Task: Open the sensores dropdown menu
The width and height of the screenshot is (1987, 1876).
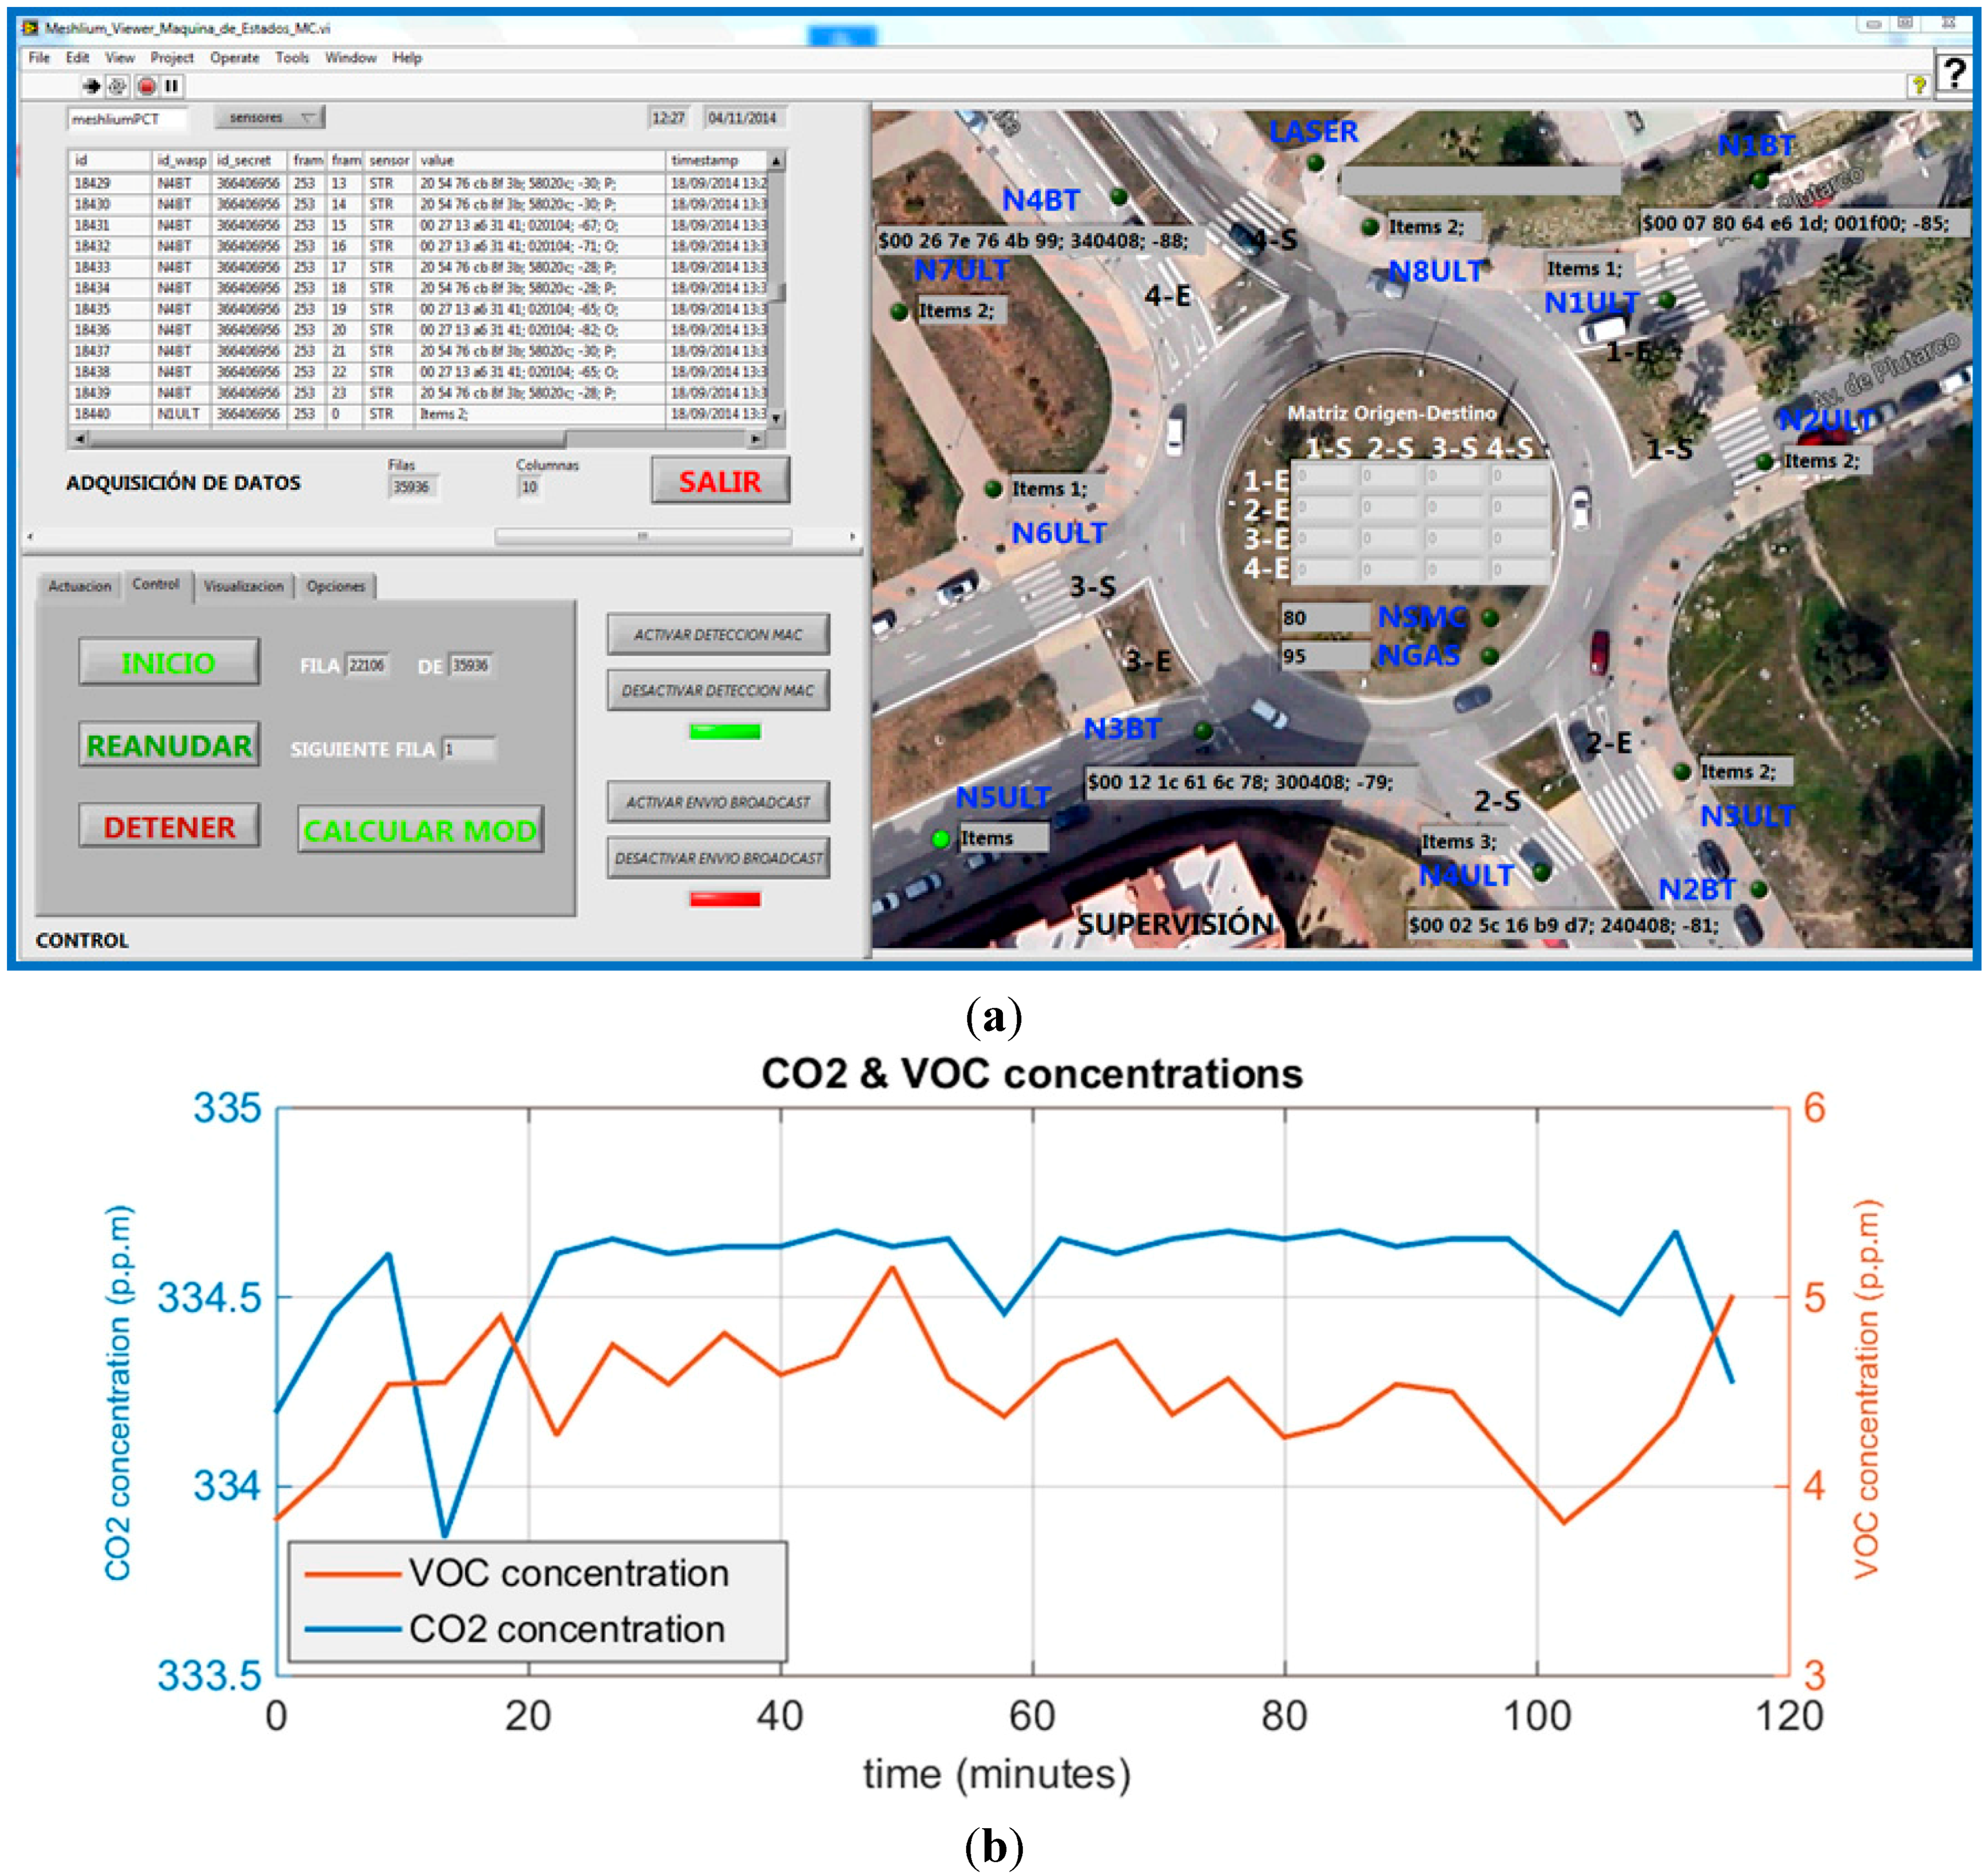Action: pyautogui.click(x=270, y=118)
